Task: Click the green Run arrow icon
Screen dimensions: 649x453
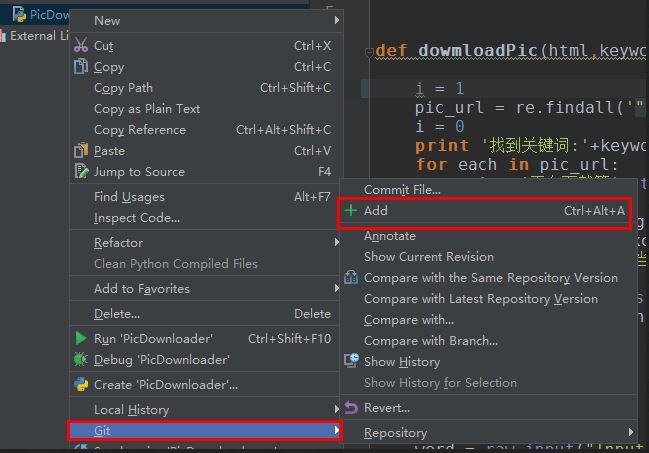Action: point(81,338)
